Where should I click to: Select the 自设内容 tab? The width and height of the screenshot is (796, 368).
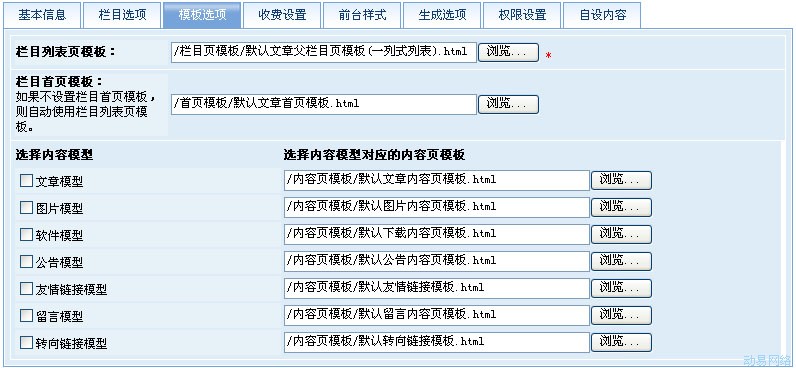tap(602, 15)
